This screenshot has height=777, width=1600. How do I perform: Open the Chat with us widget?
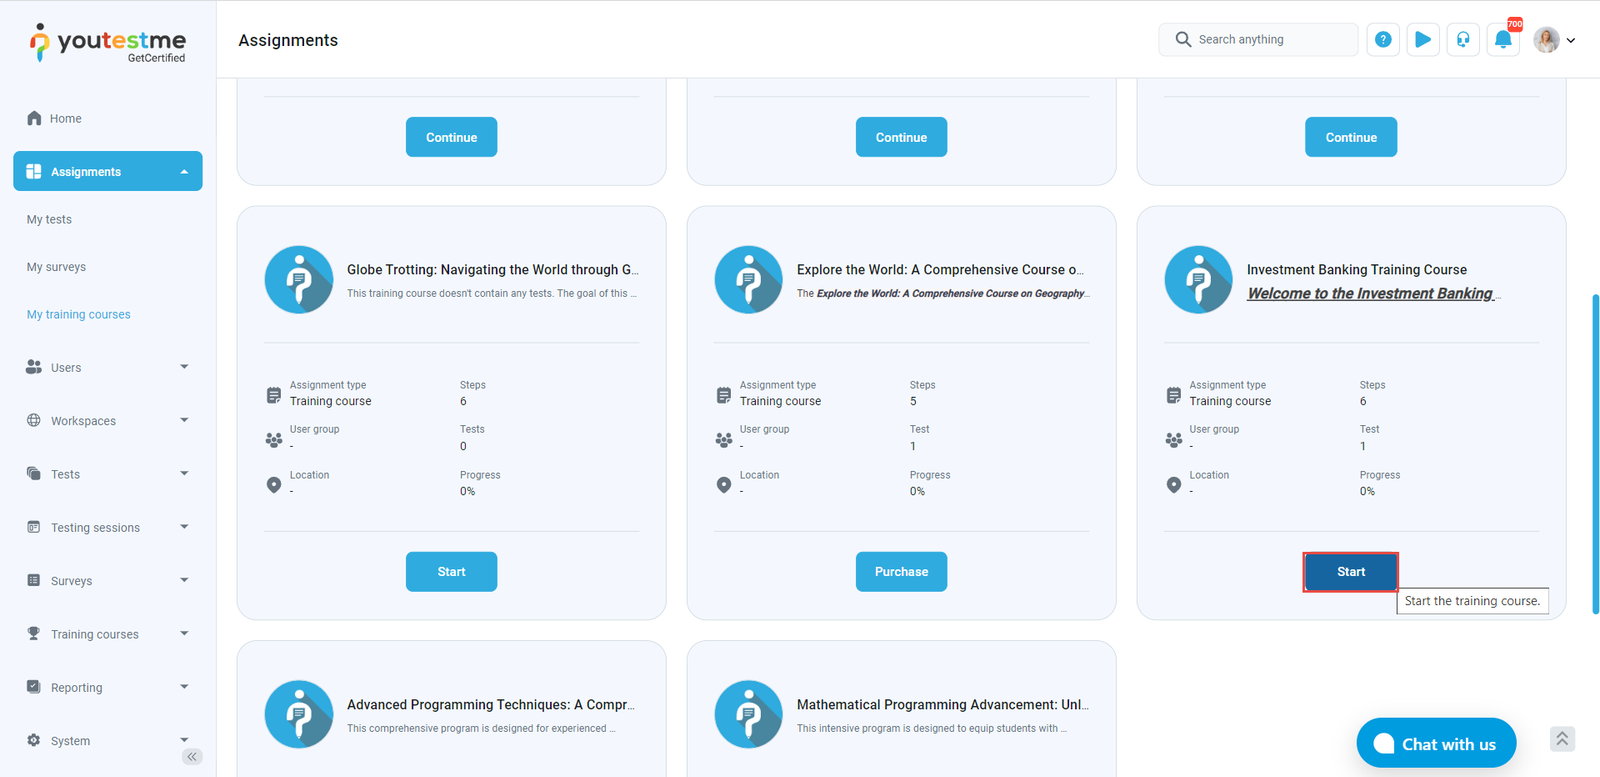tap(1436, 743)
